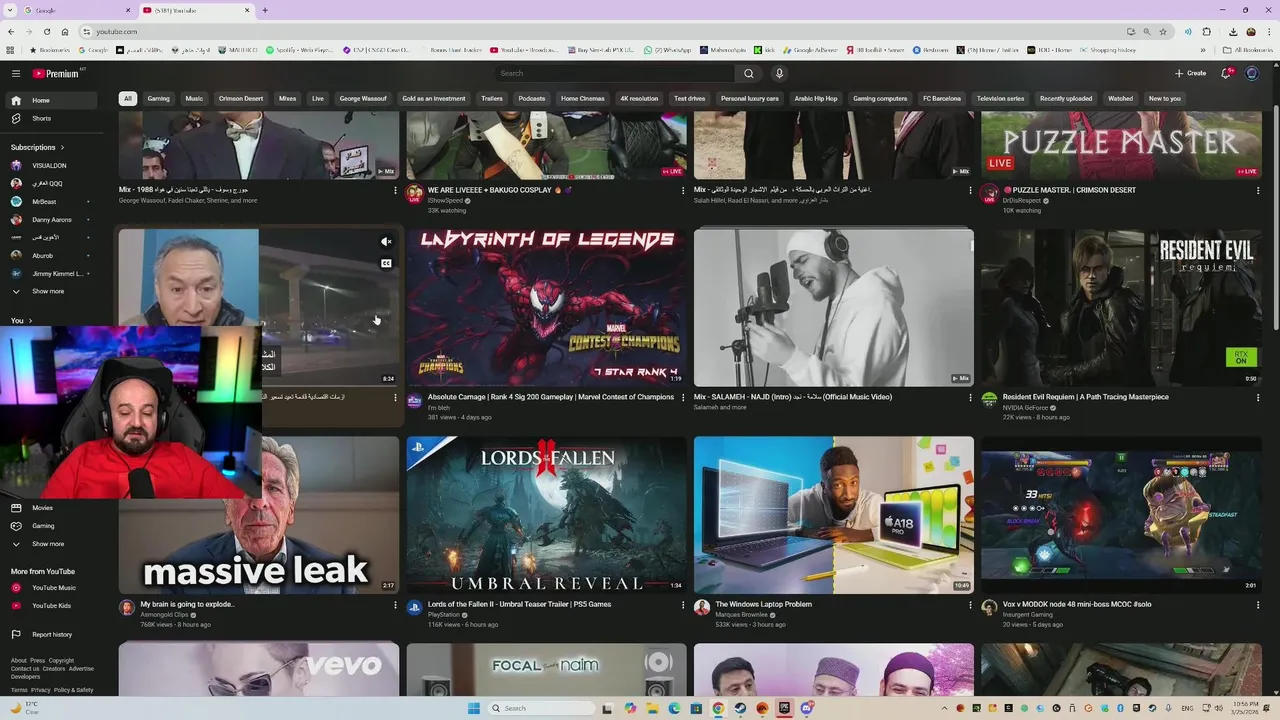Open options menu for Windows Laptop Problem video

click(970, 605)
